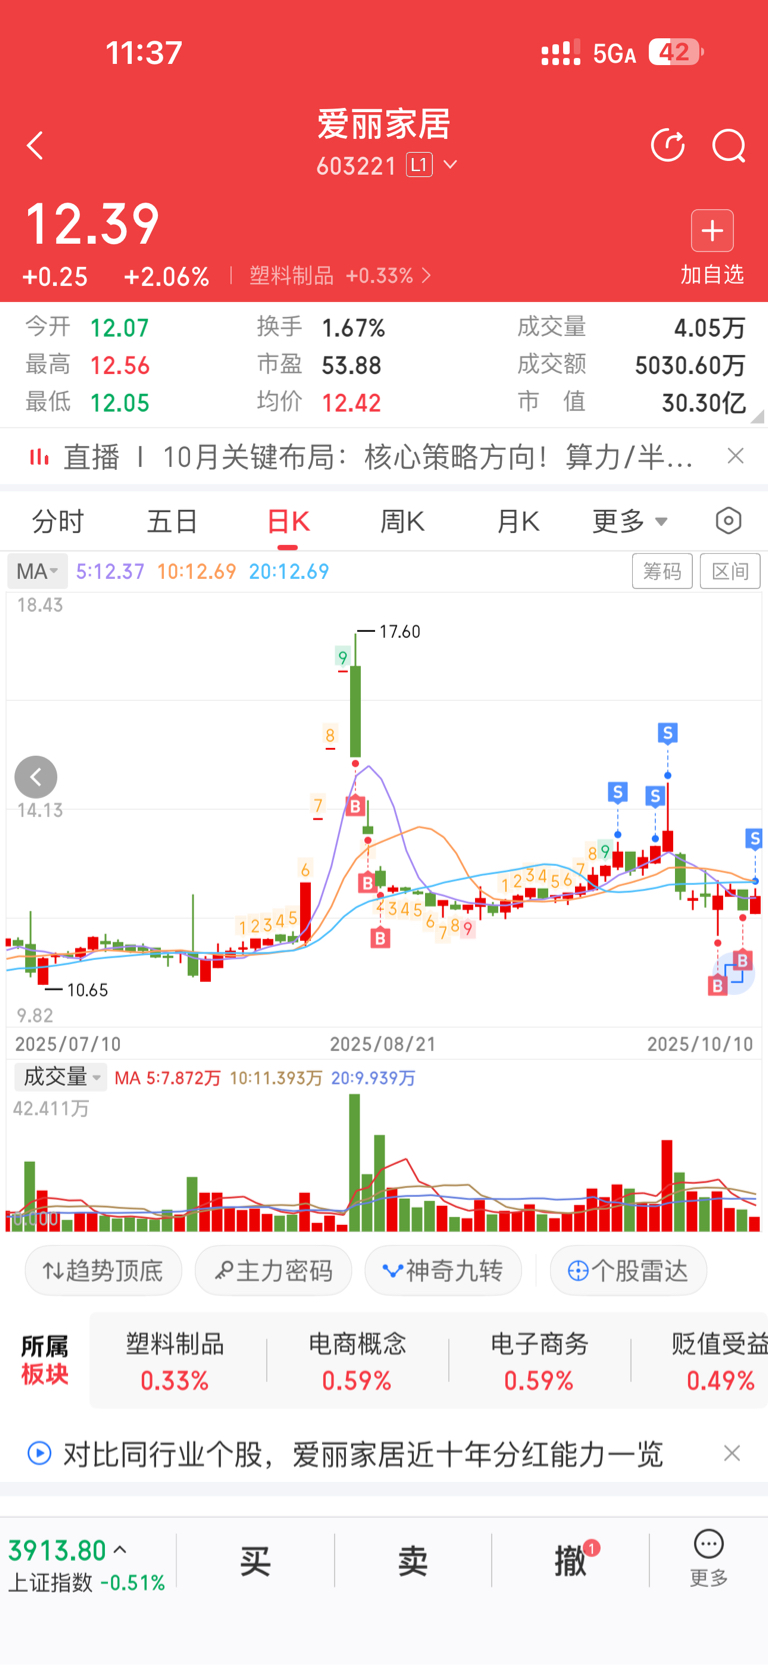Tap the round left-arrow chart button
The width and height of the screenshot is (768, 1665).
[36, 777]
